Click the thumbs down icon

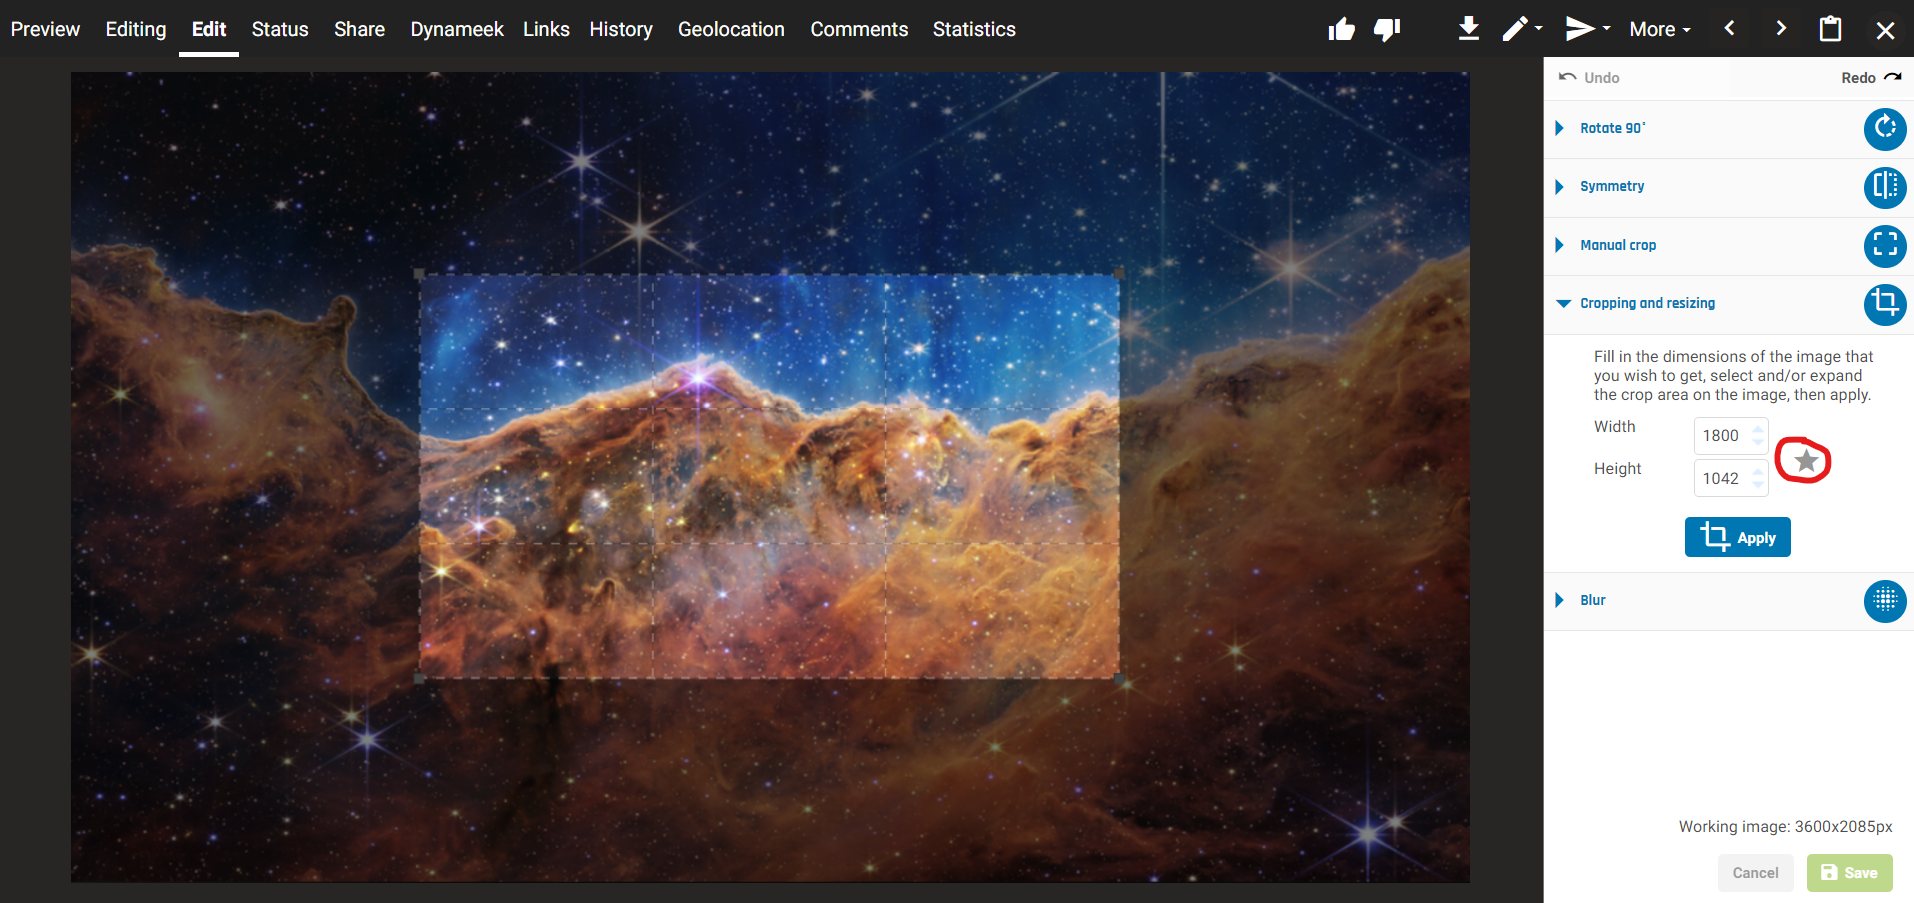[1387, 30]
